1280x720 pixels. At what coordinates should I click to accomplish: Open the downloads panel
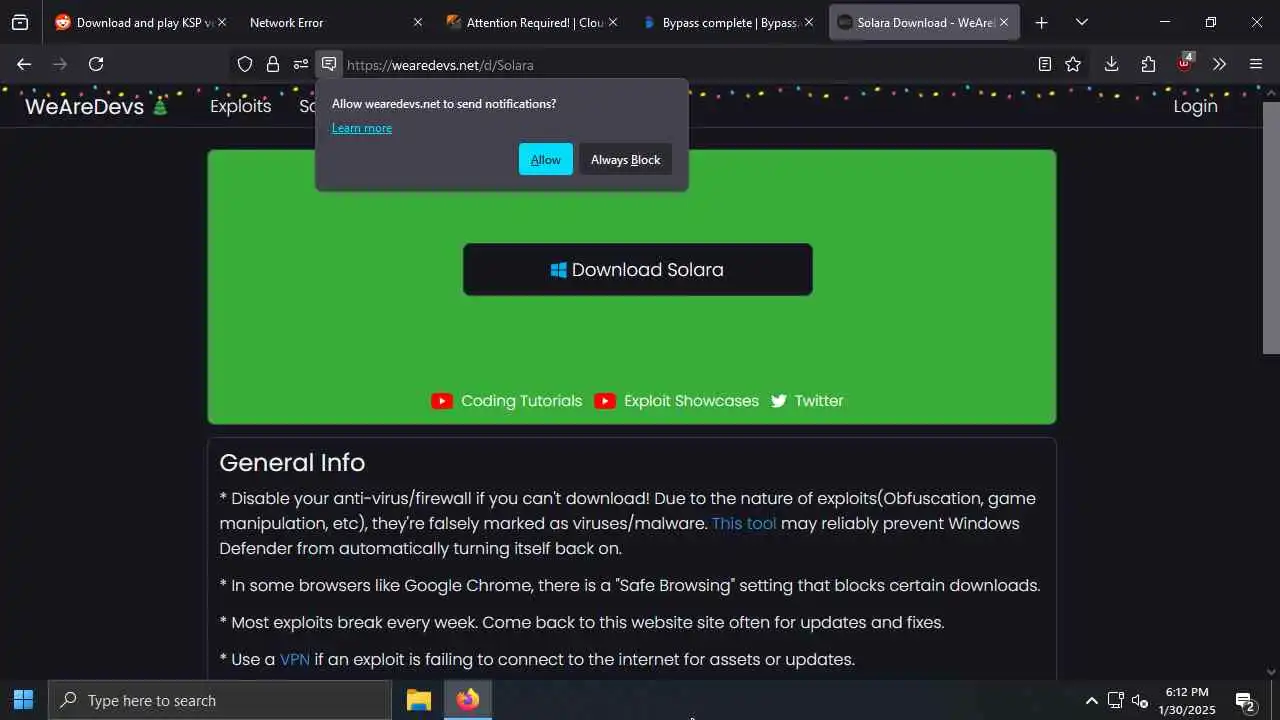click(x=1111, y=64)
